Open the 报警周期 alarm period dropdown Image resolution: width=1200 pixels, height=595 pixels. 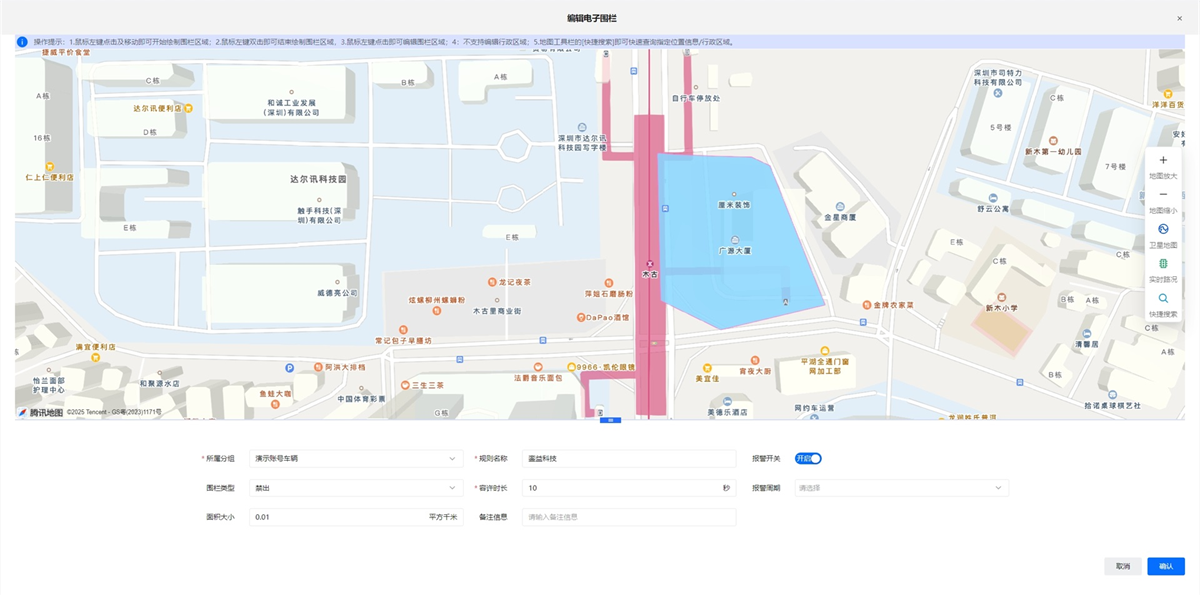coord(901,488)
